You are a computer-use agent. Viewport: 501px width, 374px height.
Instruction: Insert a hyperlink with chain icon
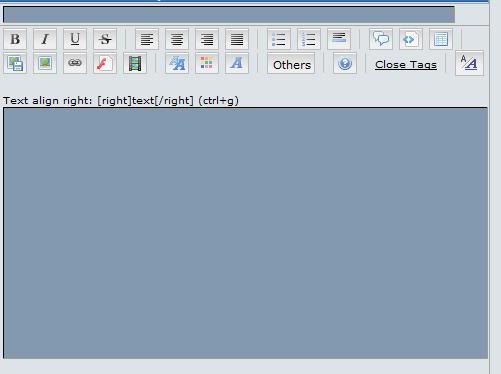(x=75, y=63)
